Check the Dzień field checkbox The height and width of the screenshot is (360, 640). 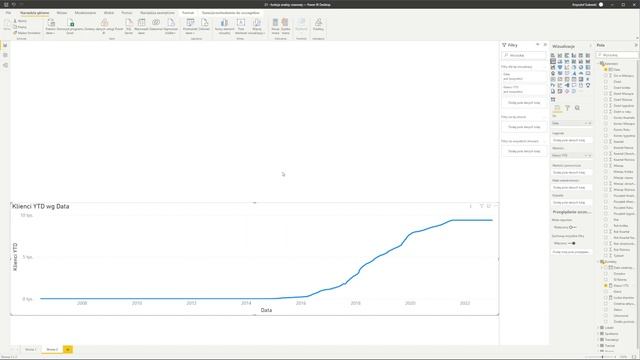pyautogui.click(x=606, y=82)
